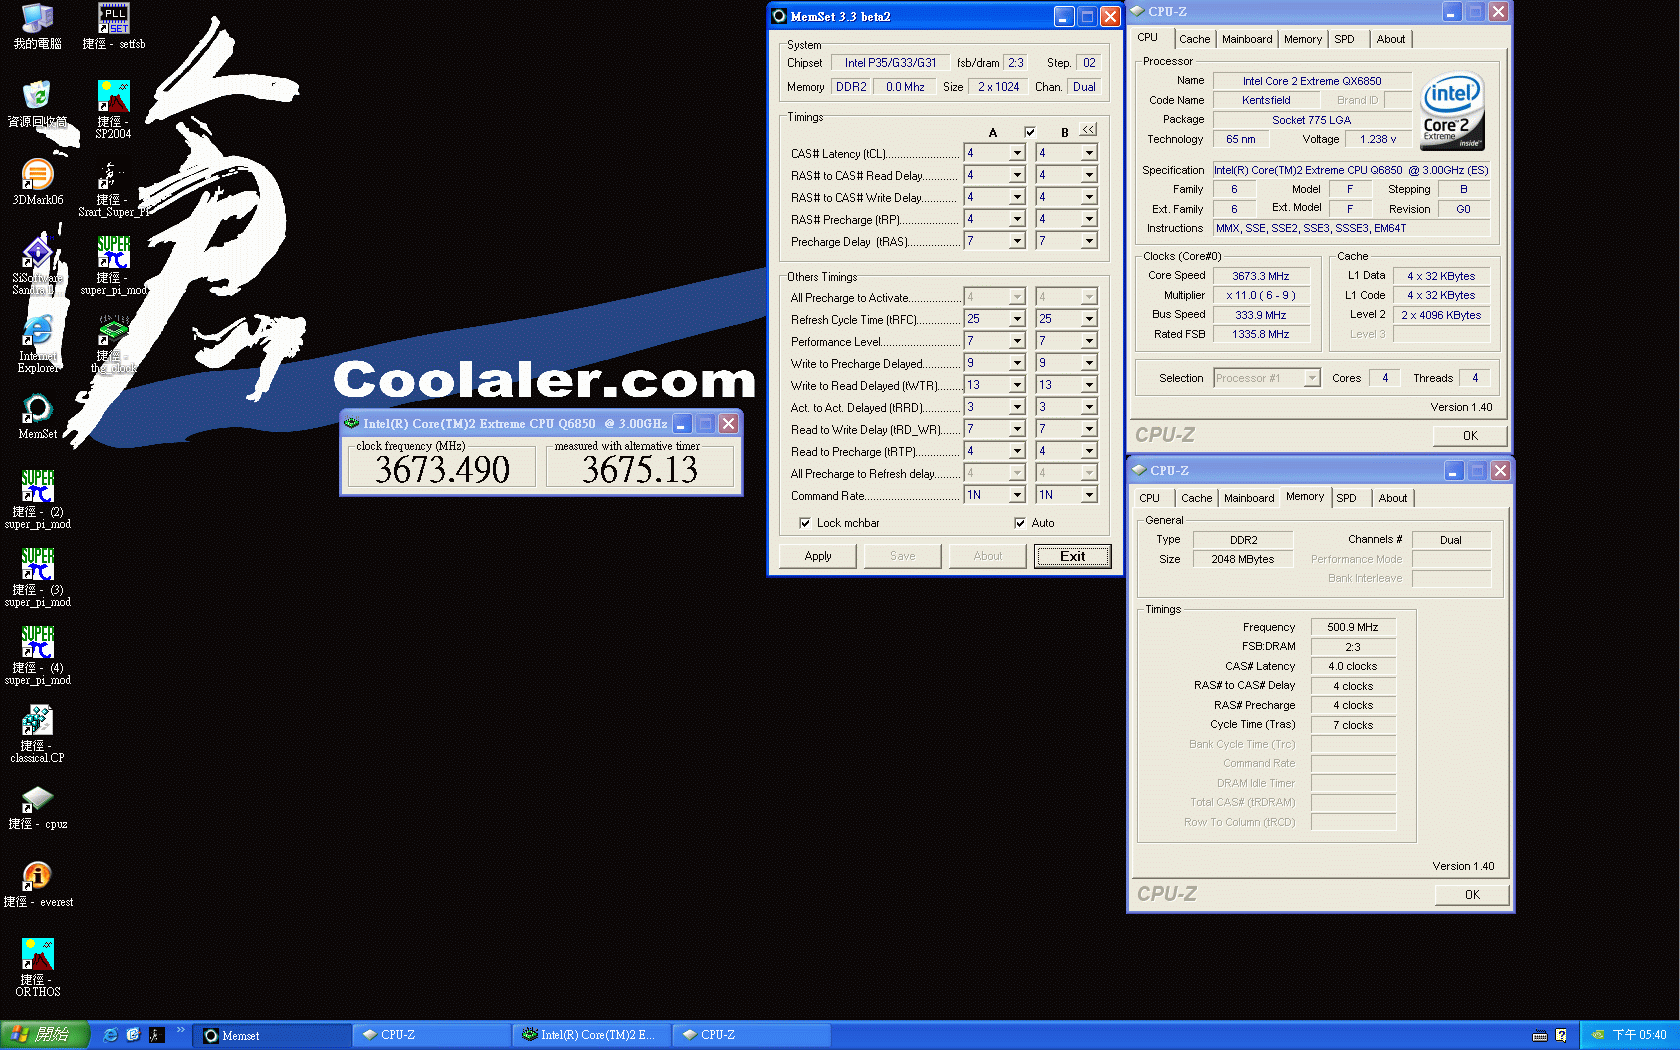Viewport: 1680px width, 1050px height.
Task: Open the Mainboard tab in CPU-Z
Action: 1246,38
